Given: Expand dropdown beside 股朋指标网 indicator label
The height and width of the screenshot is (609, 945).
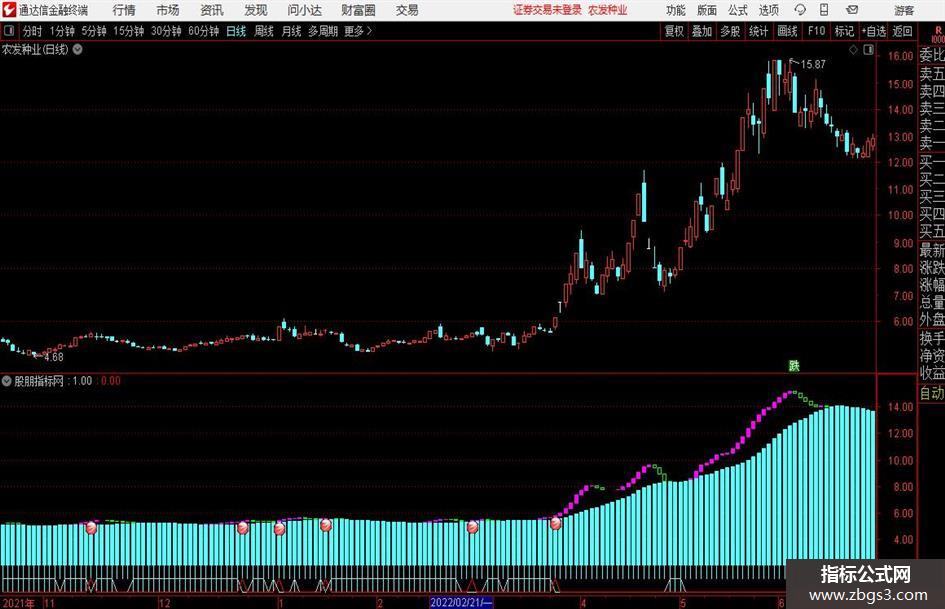Looking at the screenshot, I should (x=7, y=381).
